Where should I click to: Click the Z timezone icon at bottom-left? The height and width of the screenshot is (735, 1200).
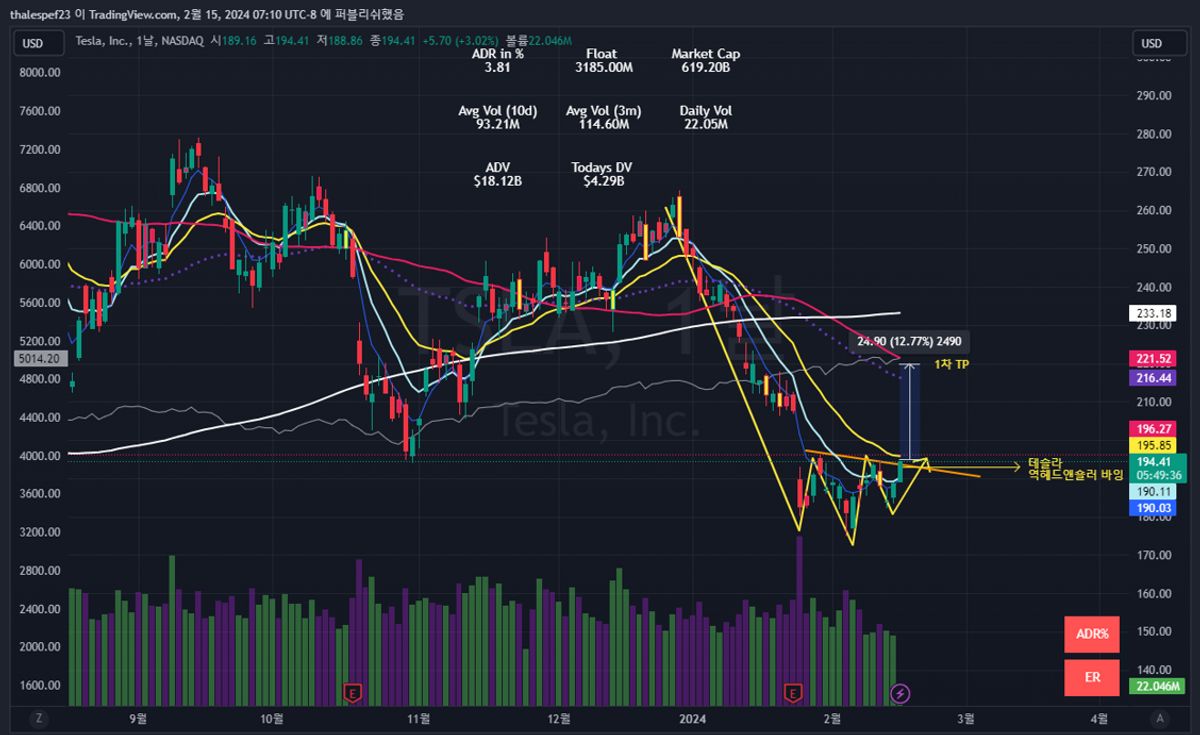[39, 717]
